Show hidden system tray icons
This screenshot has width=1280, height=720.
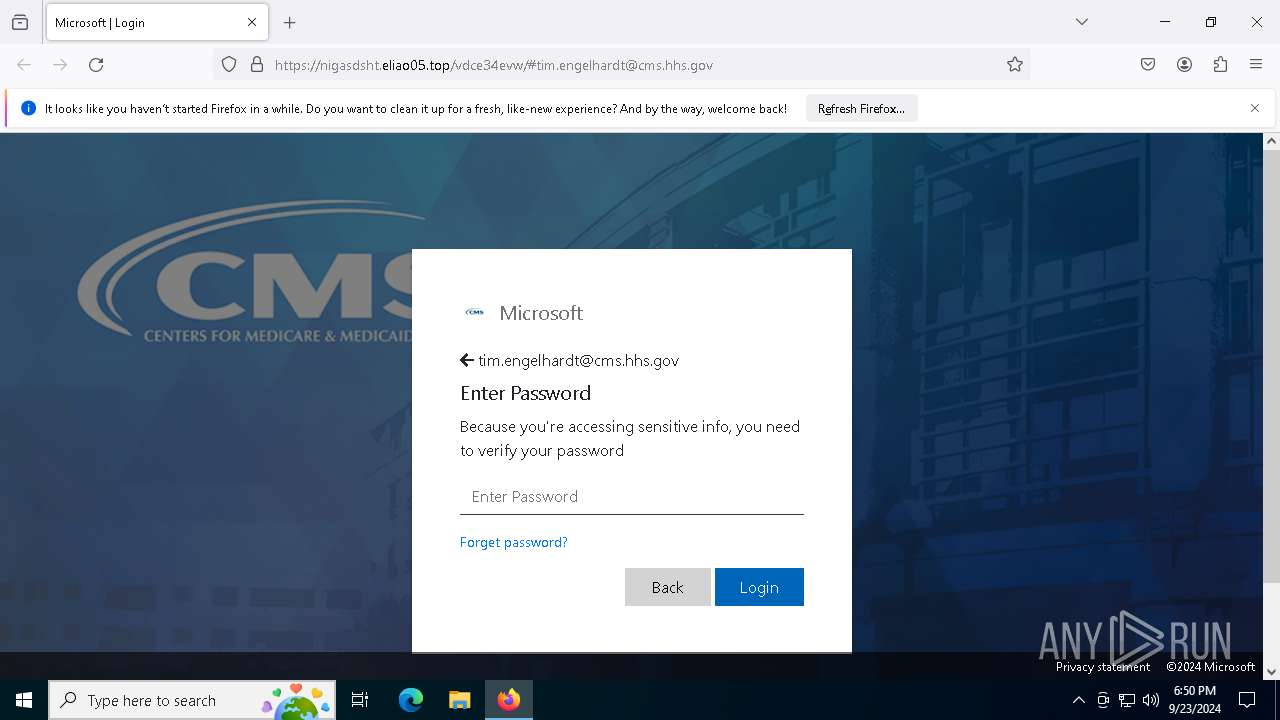click(1078, 700)
